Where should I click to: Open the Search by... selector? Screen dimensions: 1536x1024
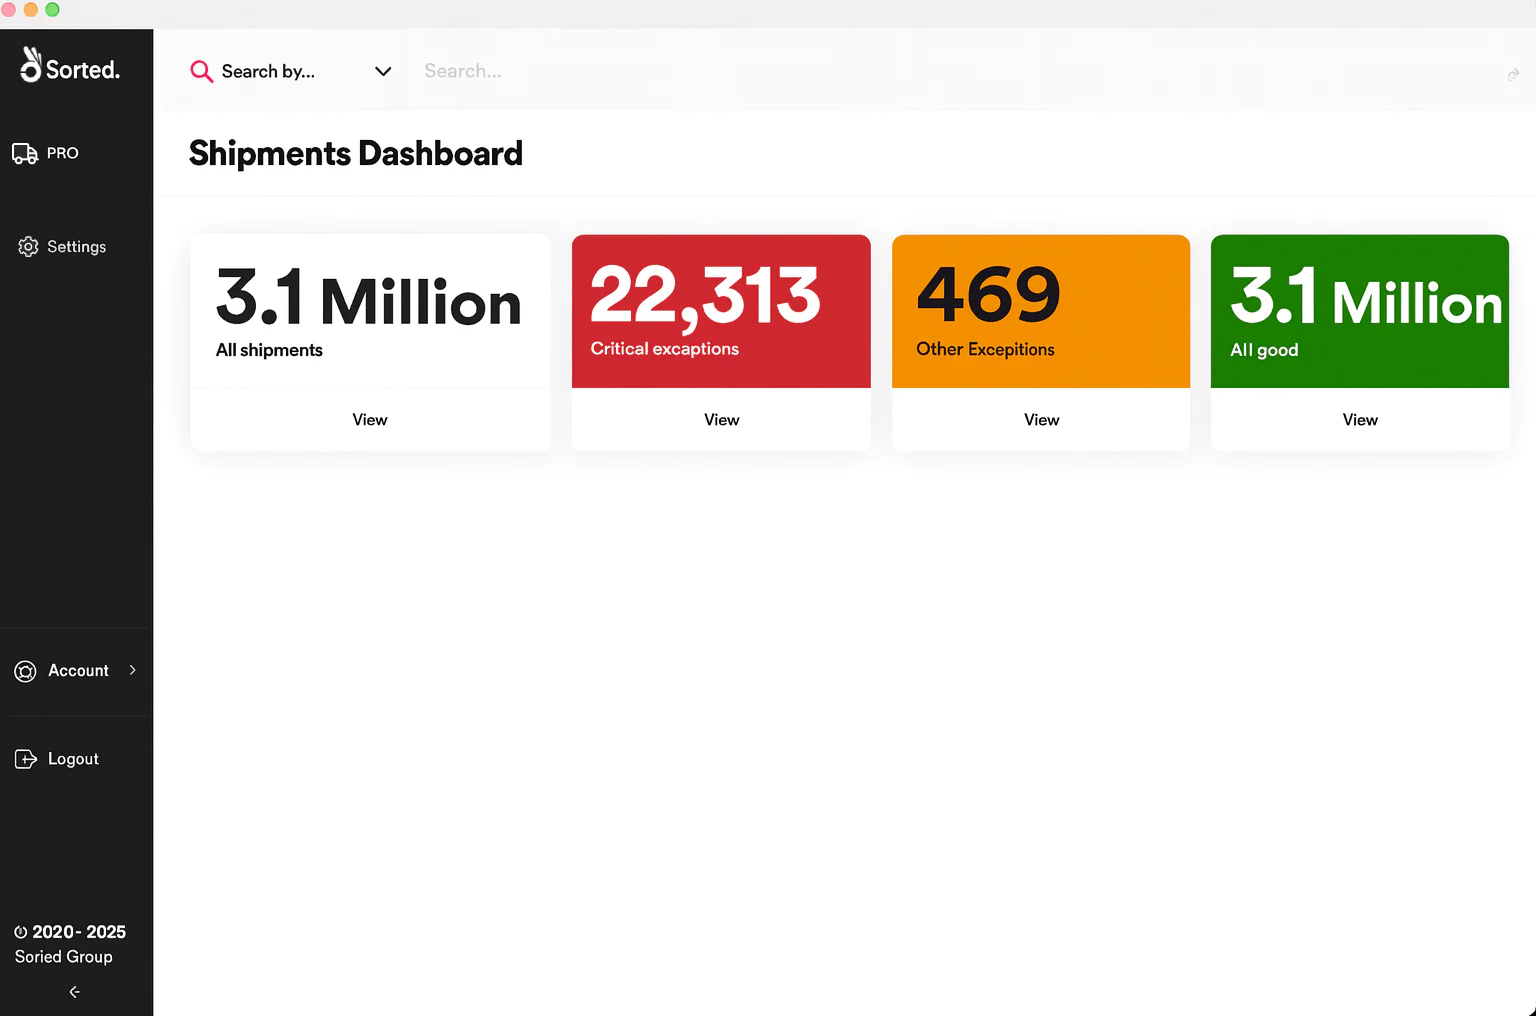[268, 71]
